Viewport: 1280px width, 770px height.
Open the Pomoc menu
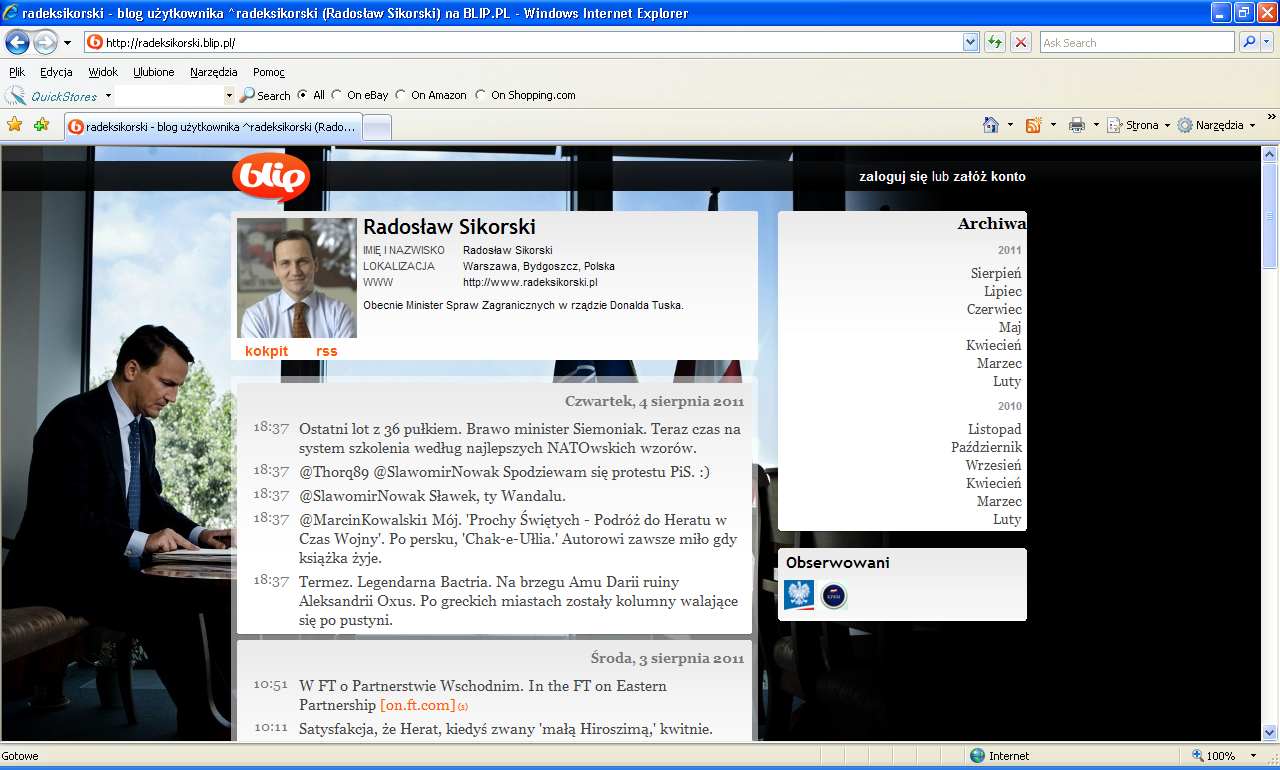tap(269, 72)
